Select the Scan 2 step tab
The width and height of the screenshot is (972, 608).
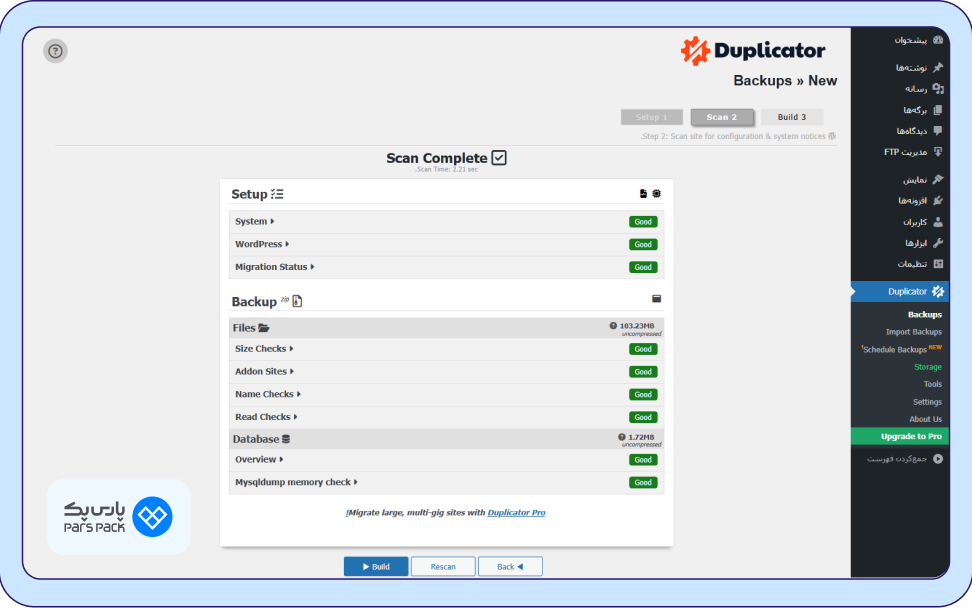(722, 117)
